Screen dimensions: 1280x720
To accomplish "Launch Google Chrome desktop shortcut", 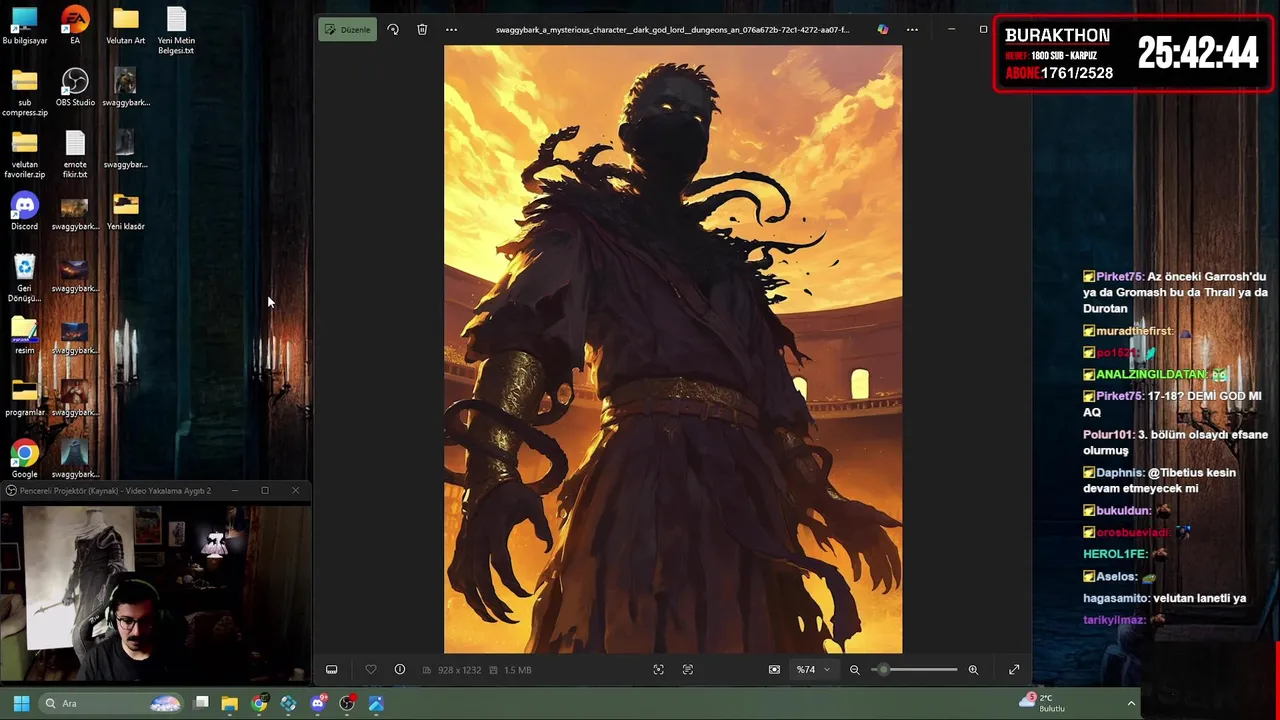I will [x=25, y=460].
